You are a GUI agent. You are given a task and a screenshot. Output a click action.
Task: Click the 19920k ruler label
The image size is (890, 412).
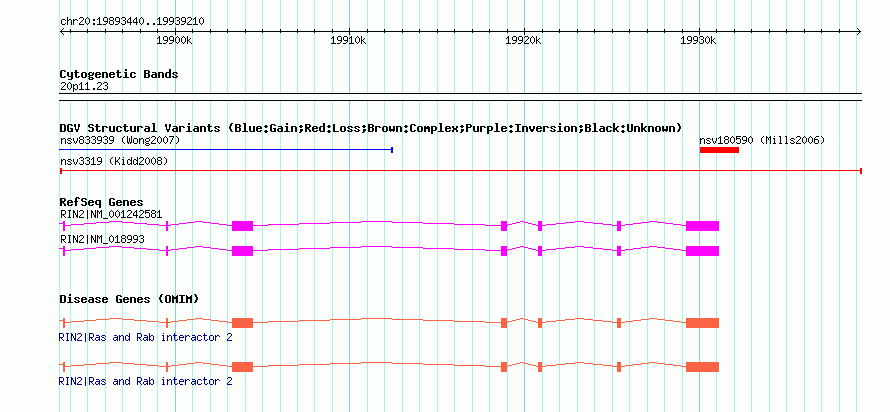524,41
